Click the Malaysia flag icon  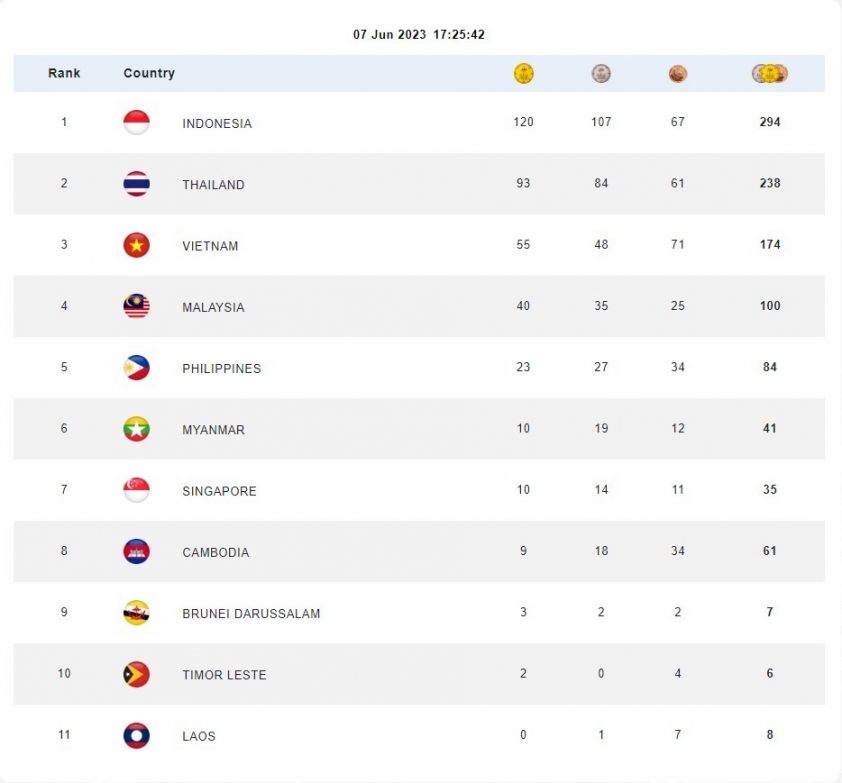click(x=136, y=306)
